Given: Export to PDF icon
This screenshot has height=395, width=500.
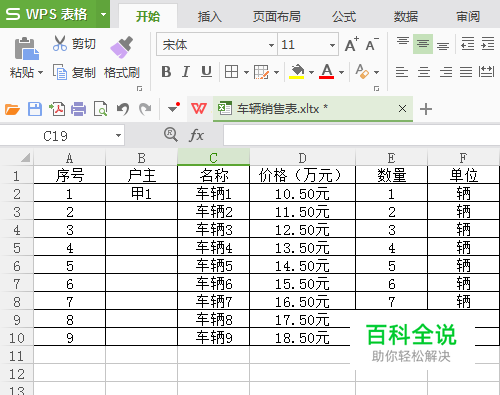Looking at the screenshot, I should pos(57,109).
